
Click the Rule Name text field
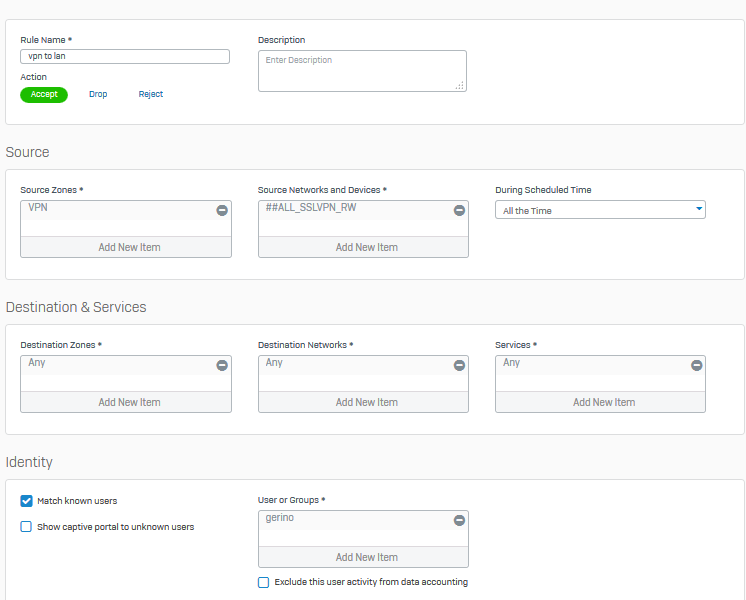click(x=125, y=57)
